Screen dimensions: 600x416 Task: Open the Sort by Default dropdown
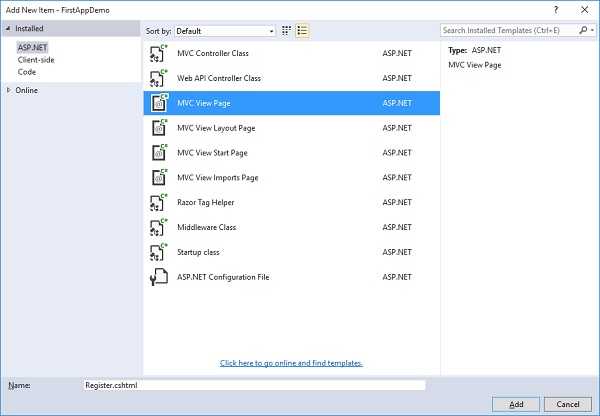[225, 31]
